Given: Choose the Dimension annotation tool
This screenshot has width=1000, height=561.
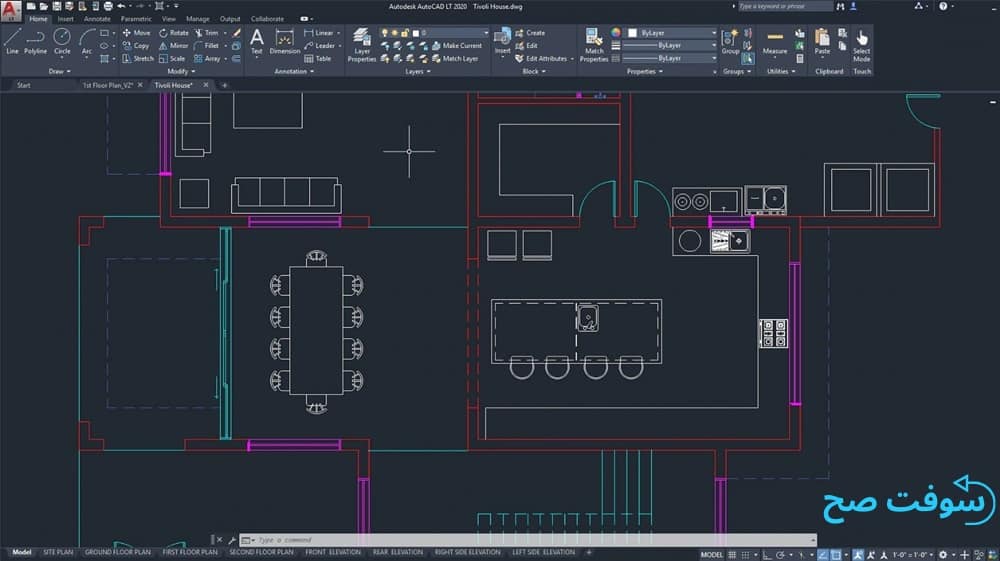Looking at the screenshot, I should coord(285,42).
